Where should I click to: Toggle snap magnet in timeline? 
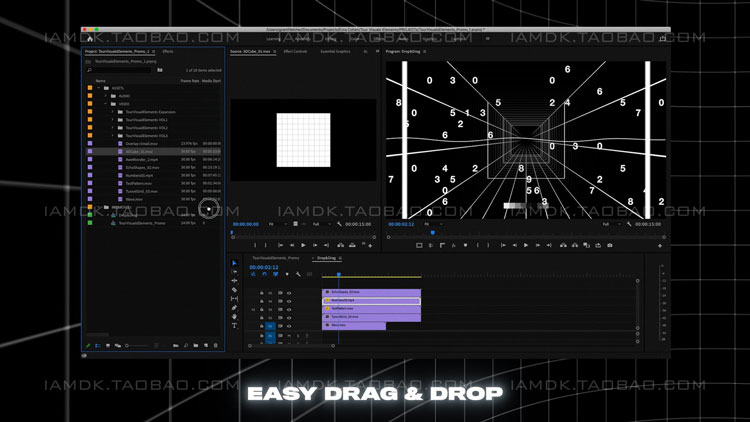point(264,274)
